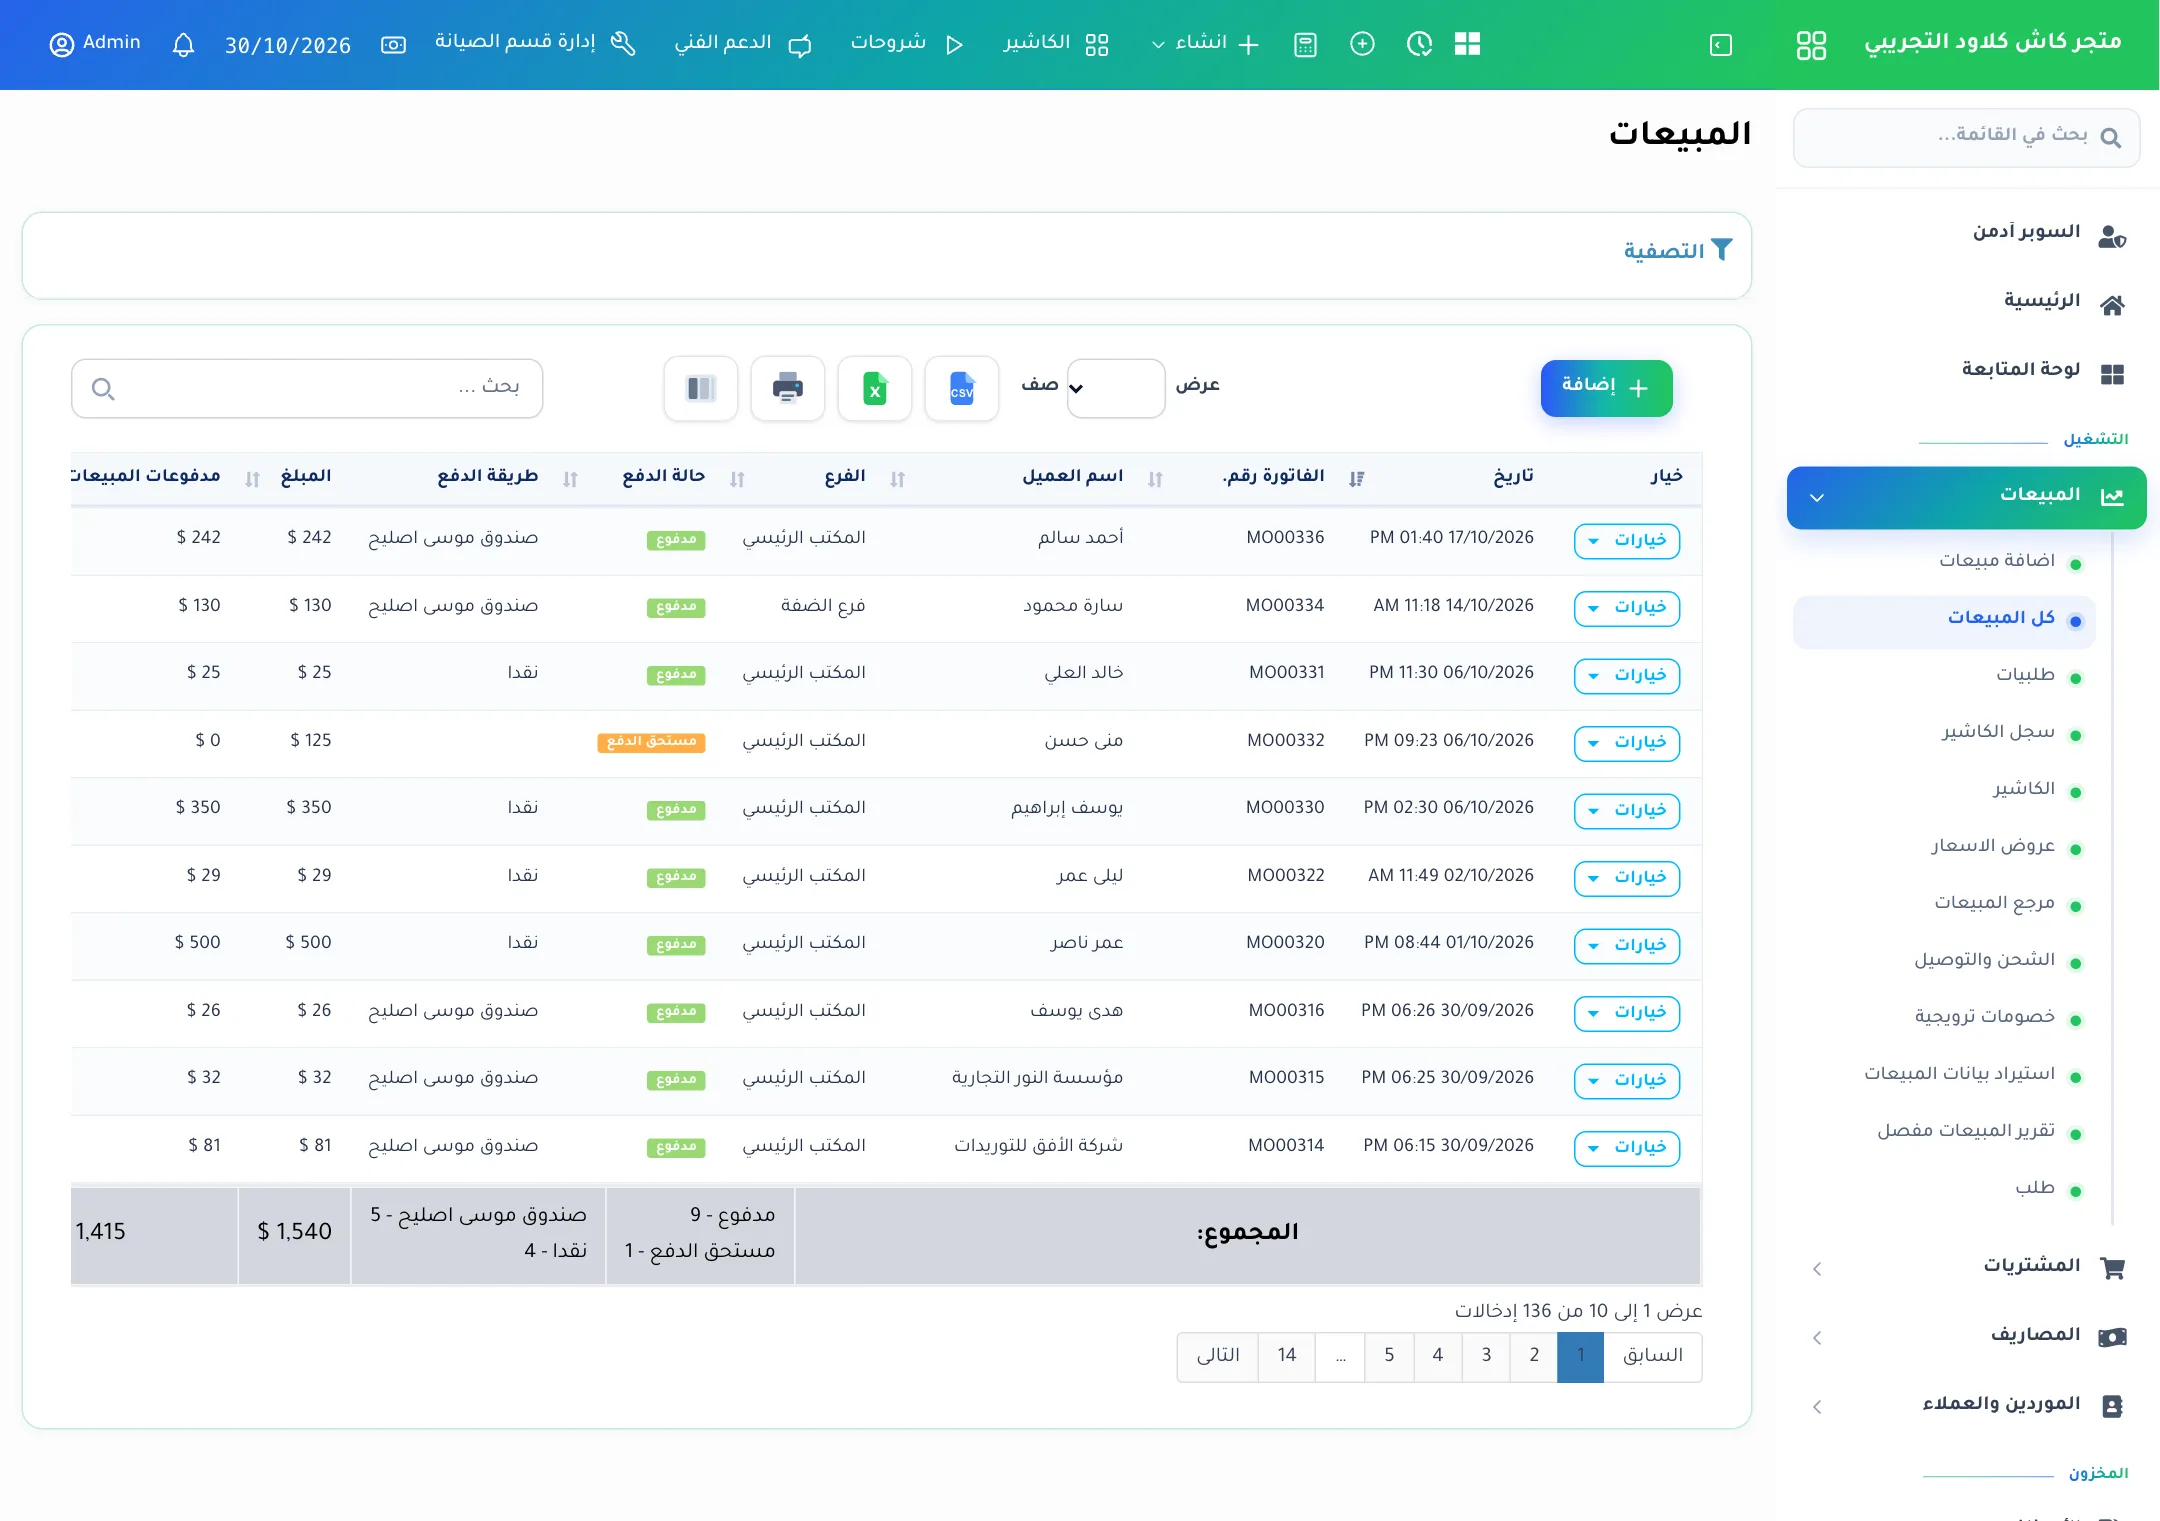Screen dimensions: 2160x1521
Task: Click the CSV export icon
Action: pyautogui.click(x=961, y=388)
